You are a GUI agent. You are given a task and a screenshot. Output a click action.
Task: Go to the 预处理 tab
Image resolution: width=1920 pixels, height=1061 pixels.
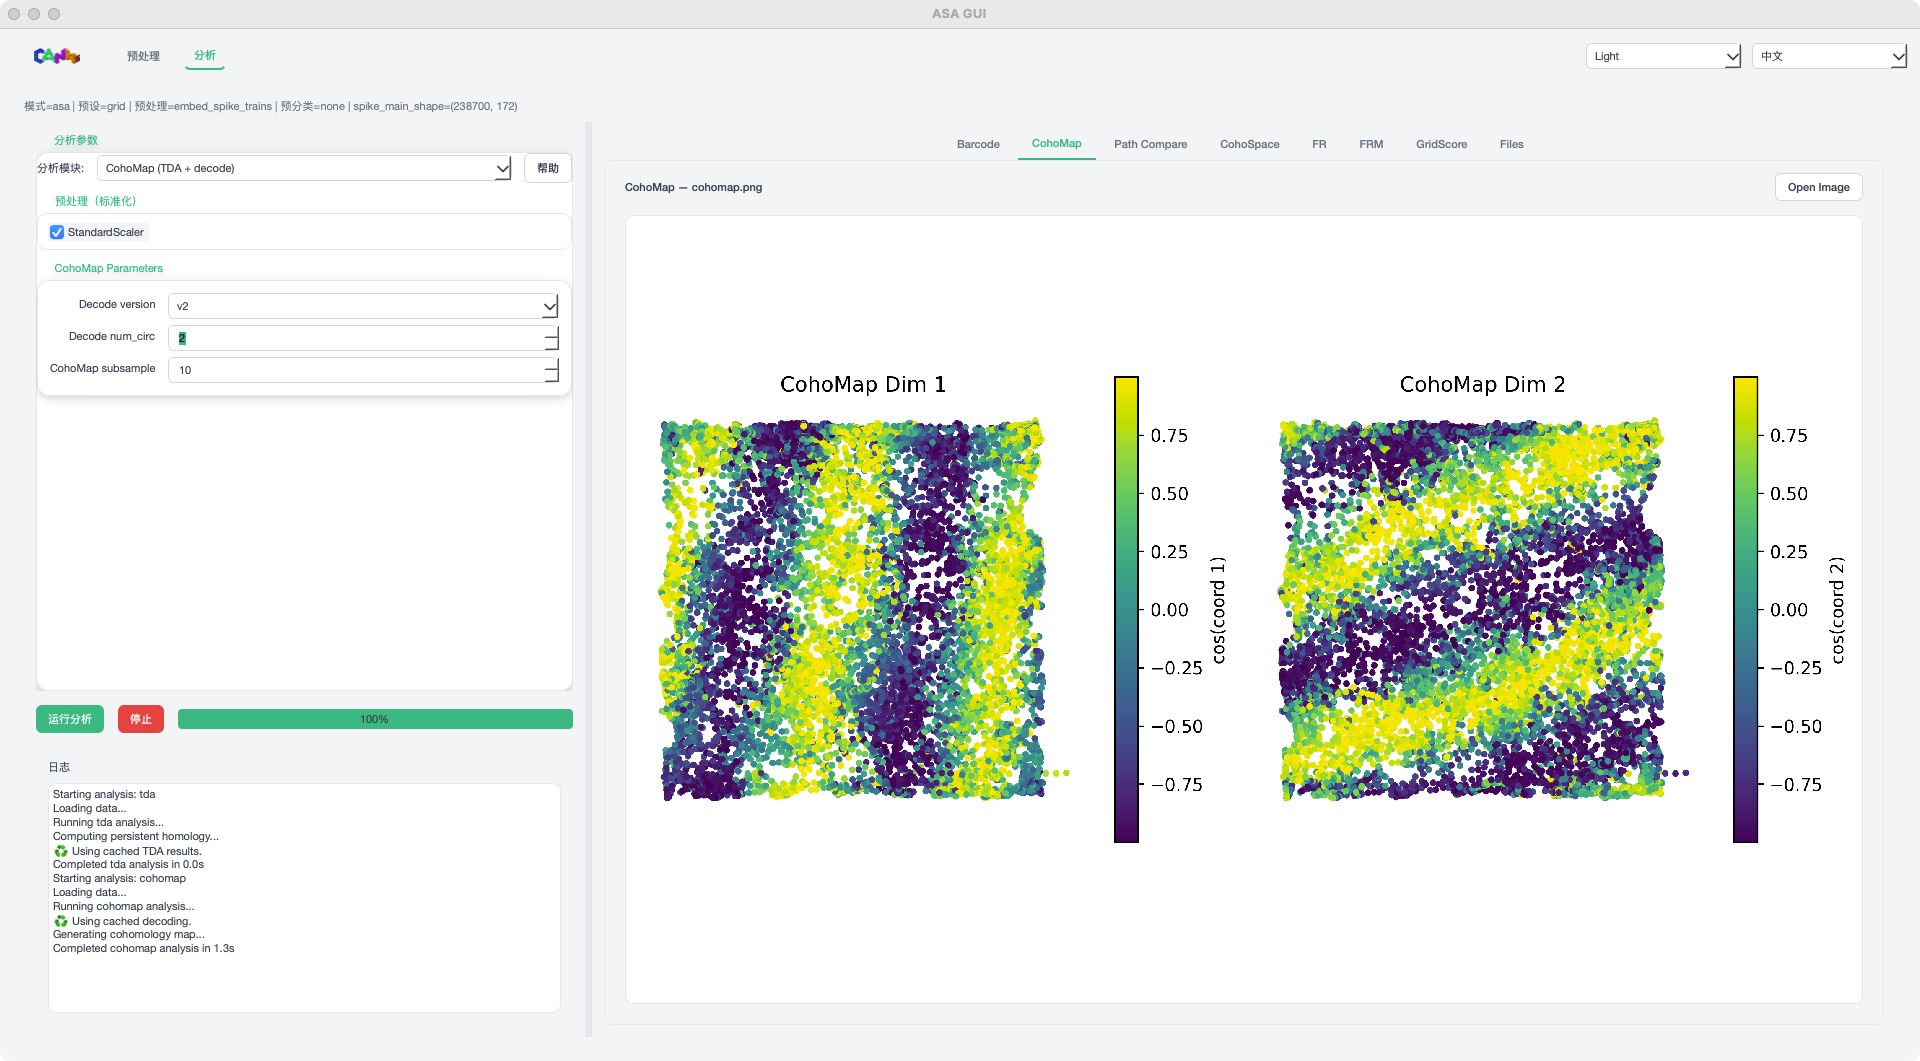click(x=143, y=56)
